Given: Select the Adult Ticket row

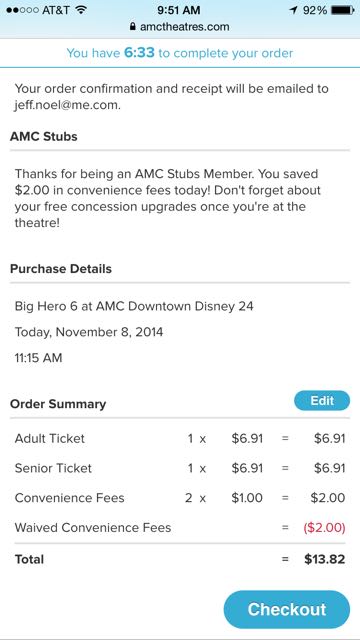Looking at the screenshot, I should [x=180, y=439].
